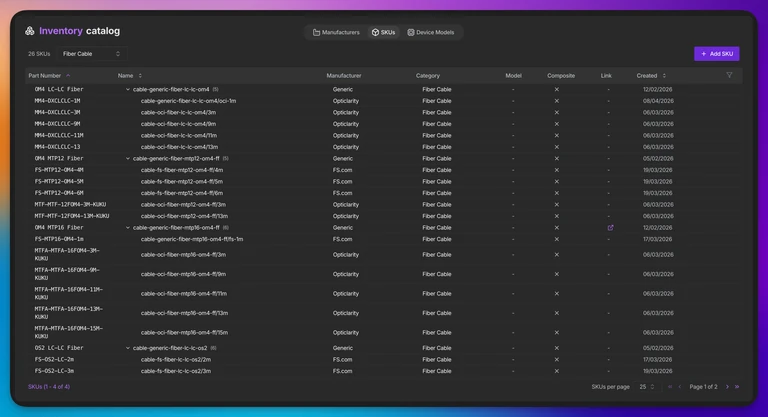Select part number OM4 MTP12 Fiber

click(x=59, y=159)
